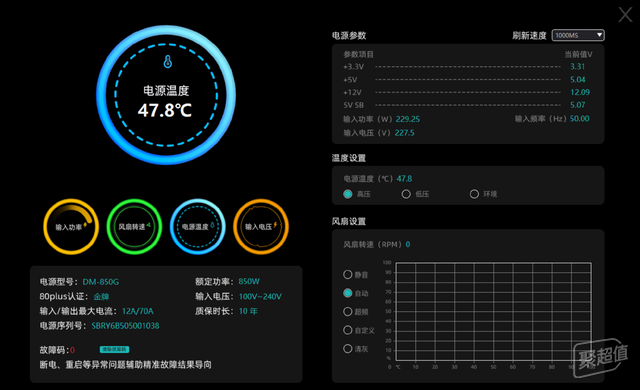
Task: Click the thermometer icon in temperature dial
Action: click(x=167, y=62)
